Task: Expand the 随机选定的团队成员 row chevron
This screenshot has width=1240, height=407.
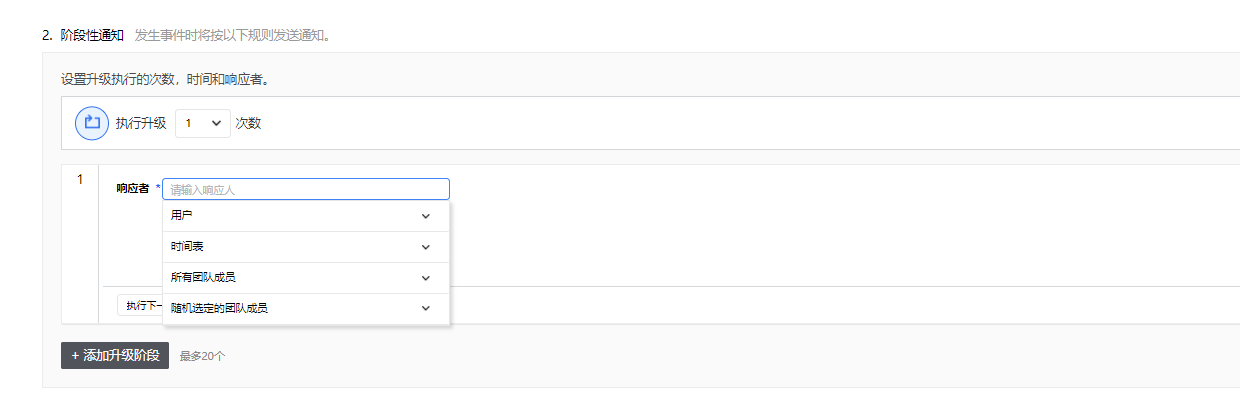Action: (x=426, y=309)
